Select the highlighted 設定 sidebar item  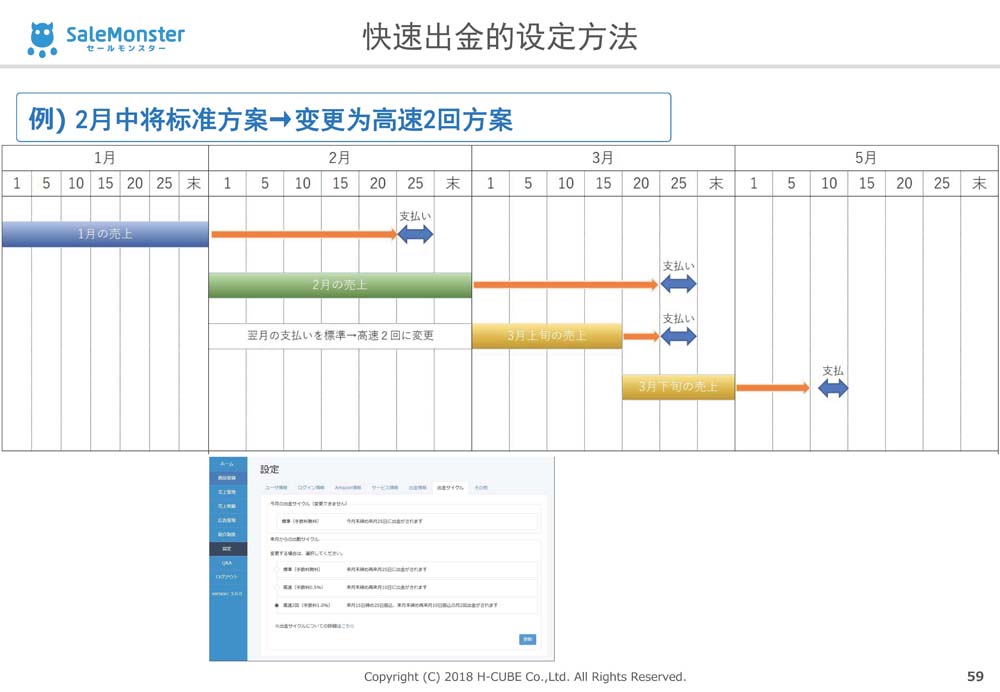tap(227, 548)
